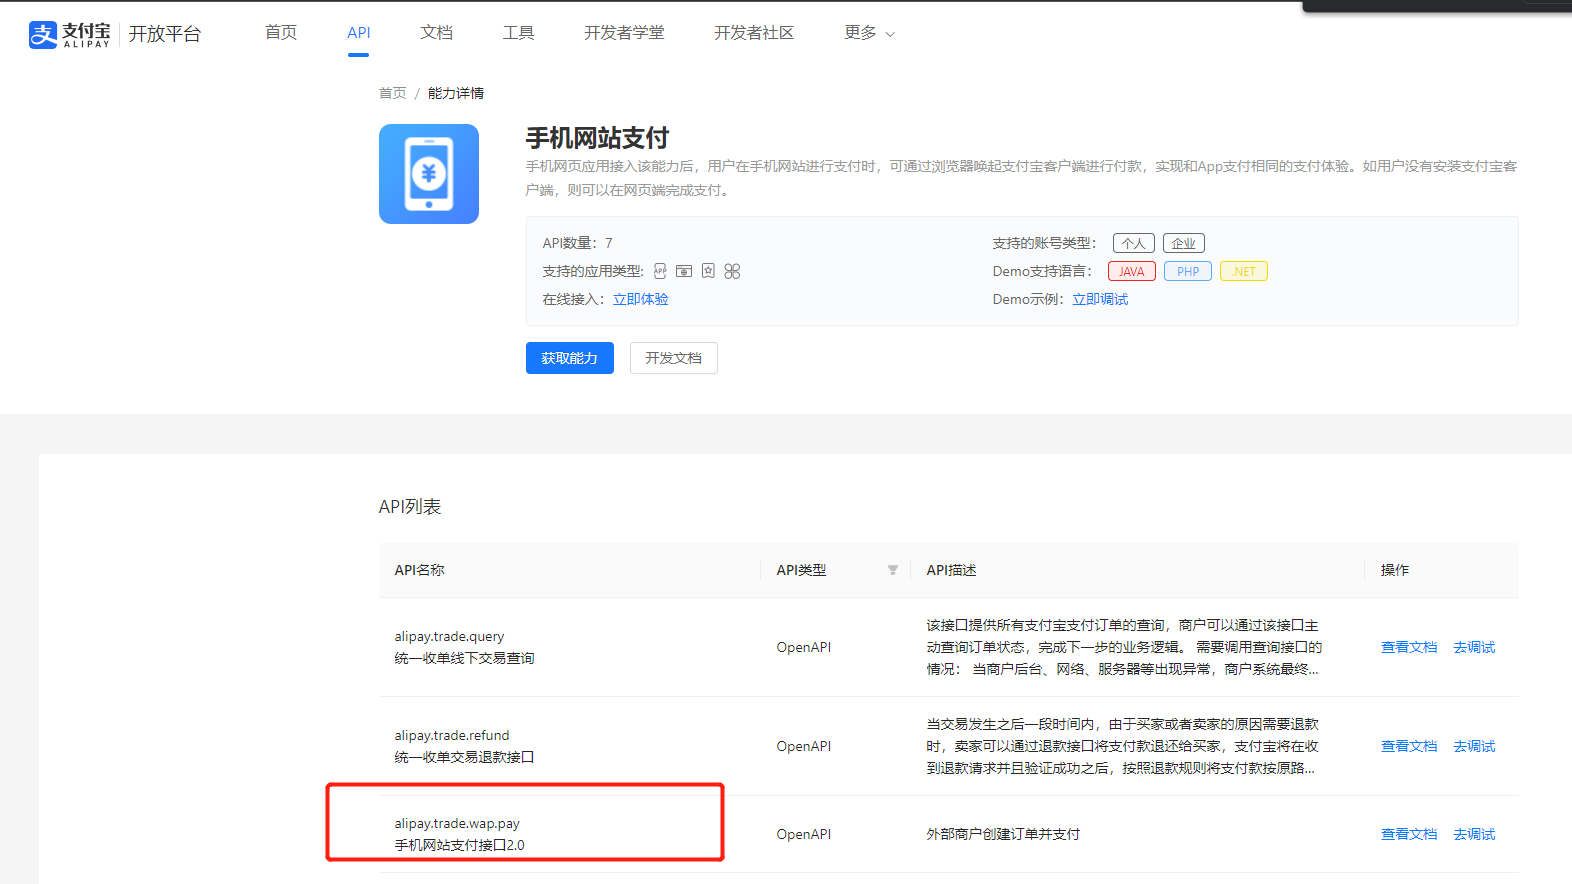The image size is (1572, 884).
Task: Click OpenAPI type in alipay.trade.refund row
Action: (x=804, y=746)
